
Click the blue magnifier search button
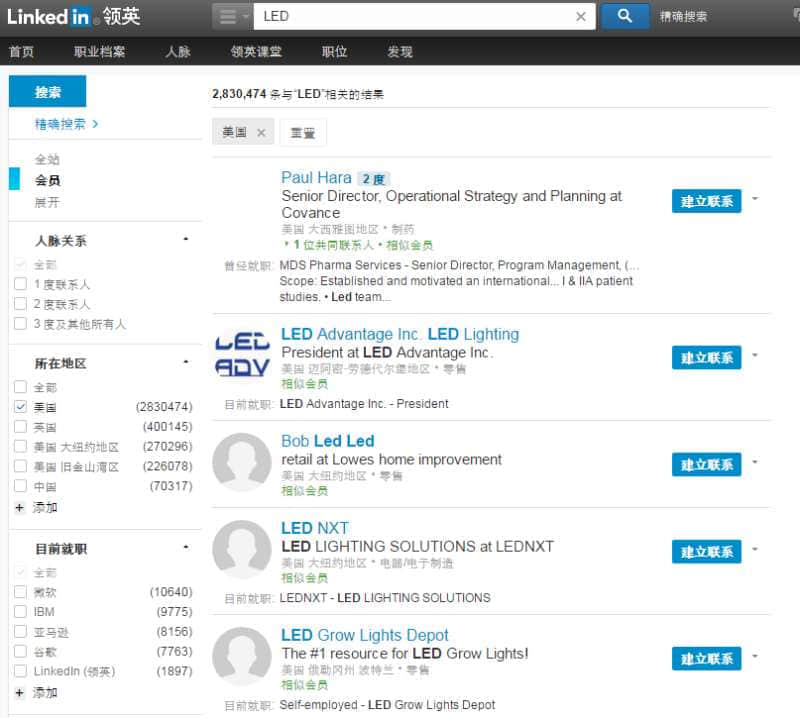[x=625, y=16]
